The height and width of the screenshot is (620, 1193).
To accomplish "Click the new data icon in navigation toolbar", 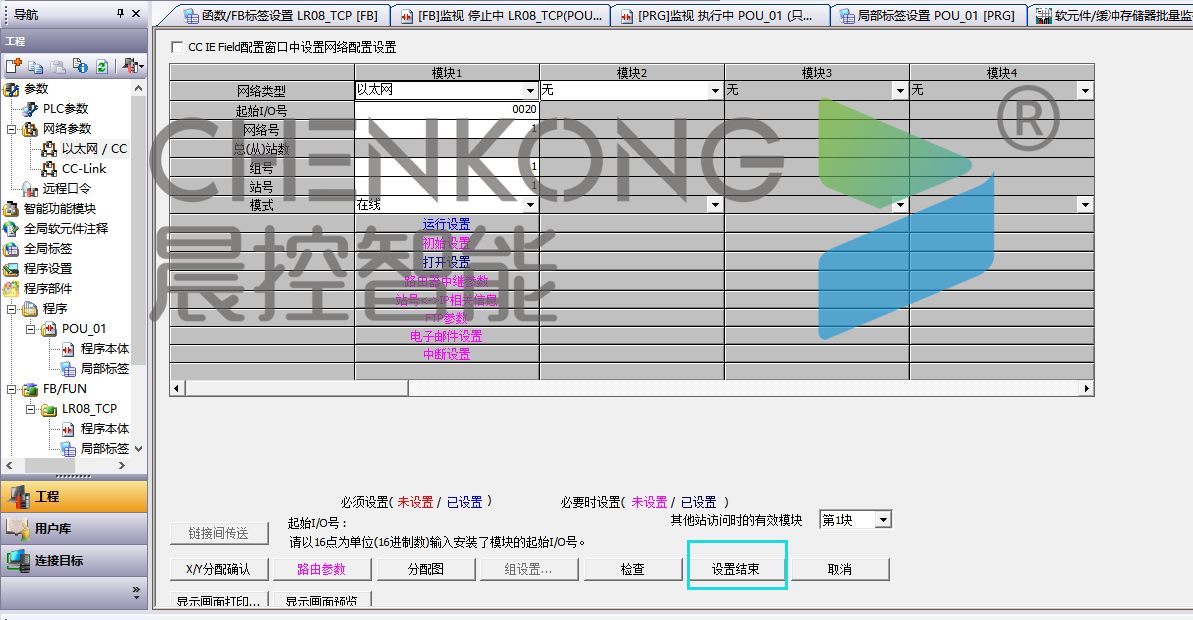I will point(13,66).
